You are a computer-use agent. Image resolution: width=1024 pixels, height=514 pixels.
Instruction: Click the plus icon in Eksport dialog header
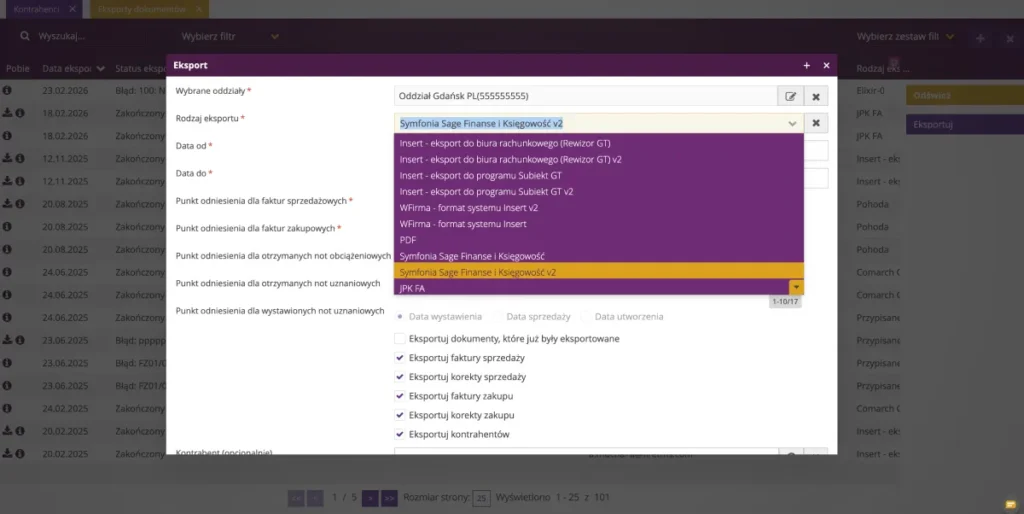[x=807, y=65]
